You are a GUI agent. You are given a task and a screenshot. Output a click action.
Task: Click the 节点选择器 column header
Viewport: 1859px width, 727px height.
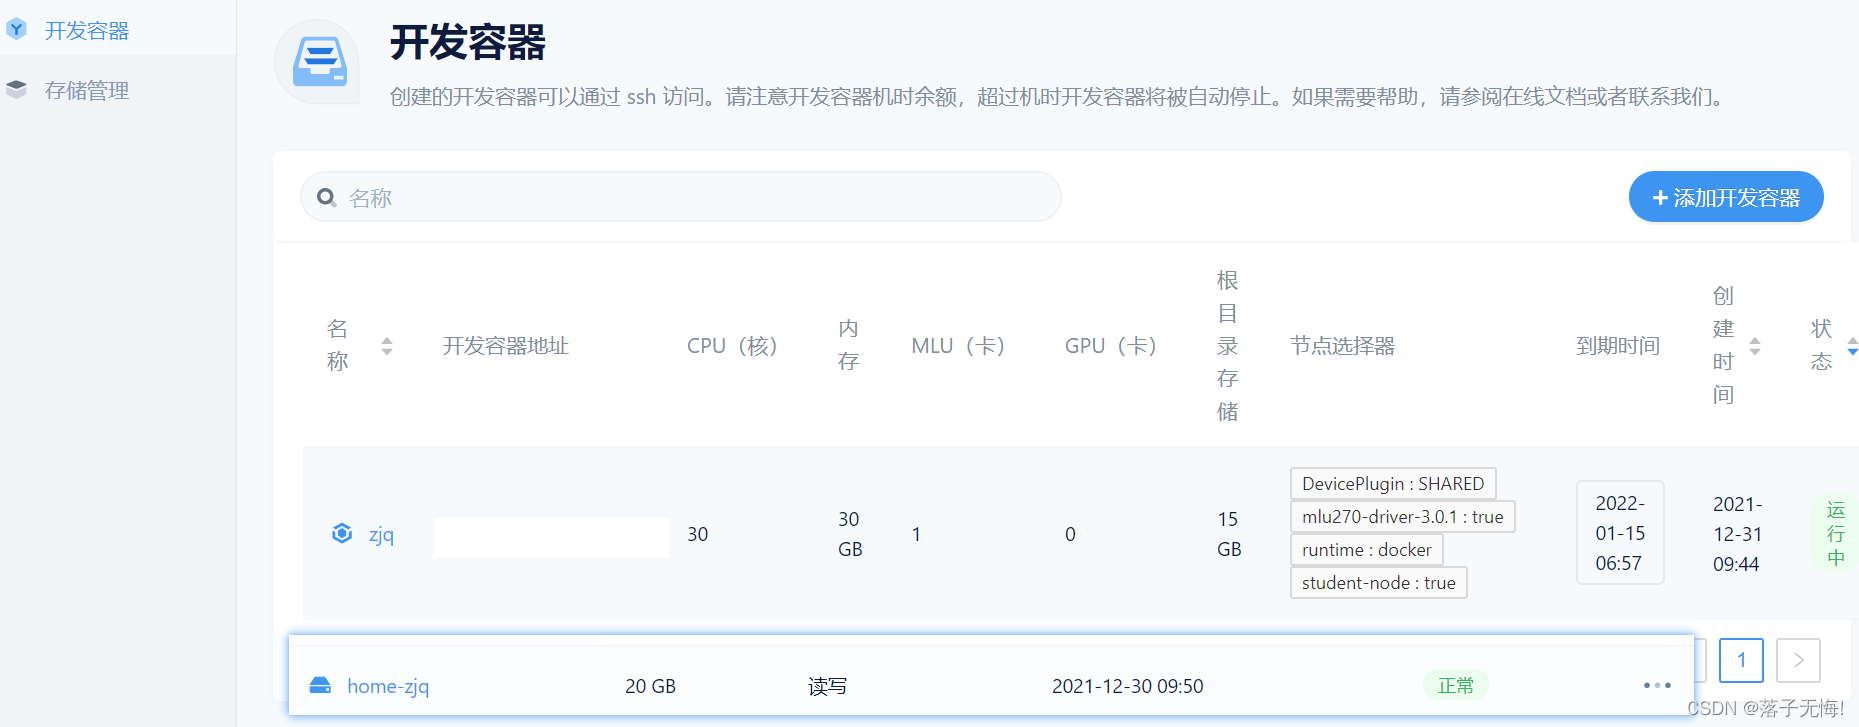pyautogui.click(x=1343, y=346)
